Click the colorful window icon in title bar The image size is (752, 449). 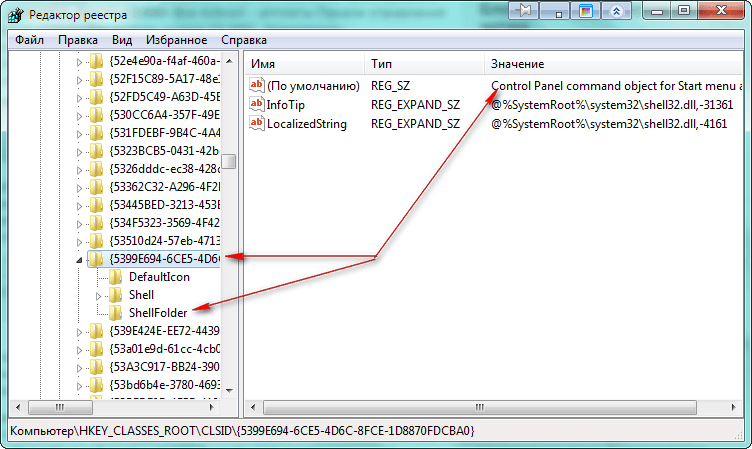point(585,10)
